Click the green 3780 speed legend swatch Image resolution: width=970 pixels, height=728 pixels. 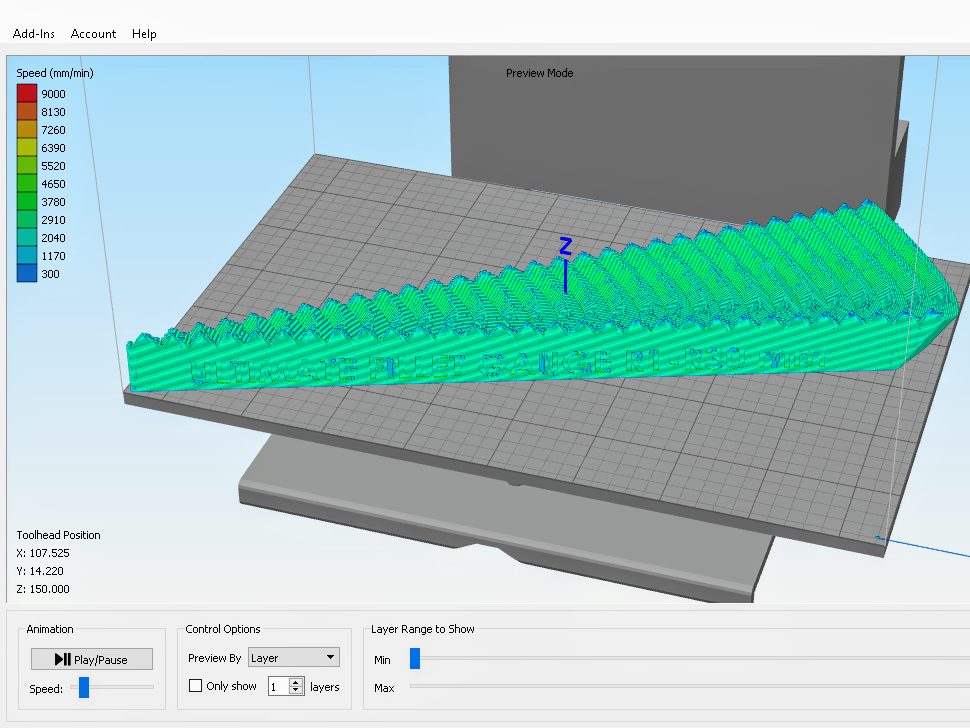pyautogui.click(x=27, y=201)
